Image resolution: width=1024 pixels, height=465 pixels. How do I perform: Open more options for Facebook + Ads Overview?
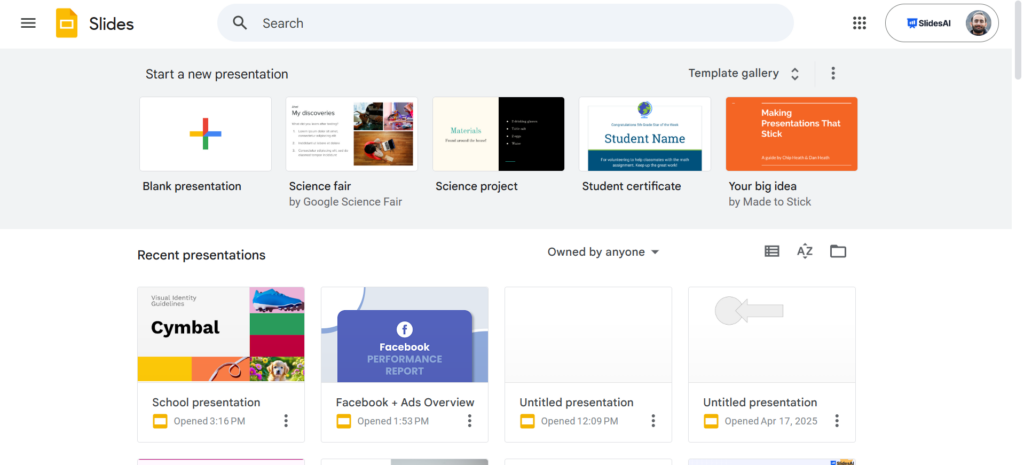(x=470, y=421)
